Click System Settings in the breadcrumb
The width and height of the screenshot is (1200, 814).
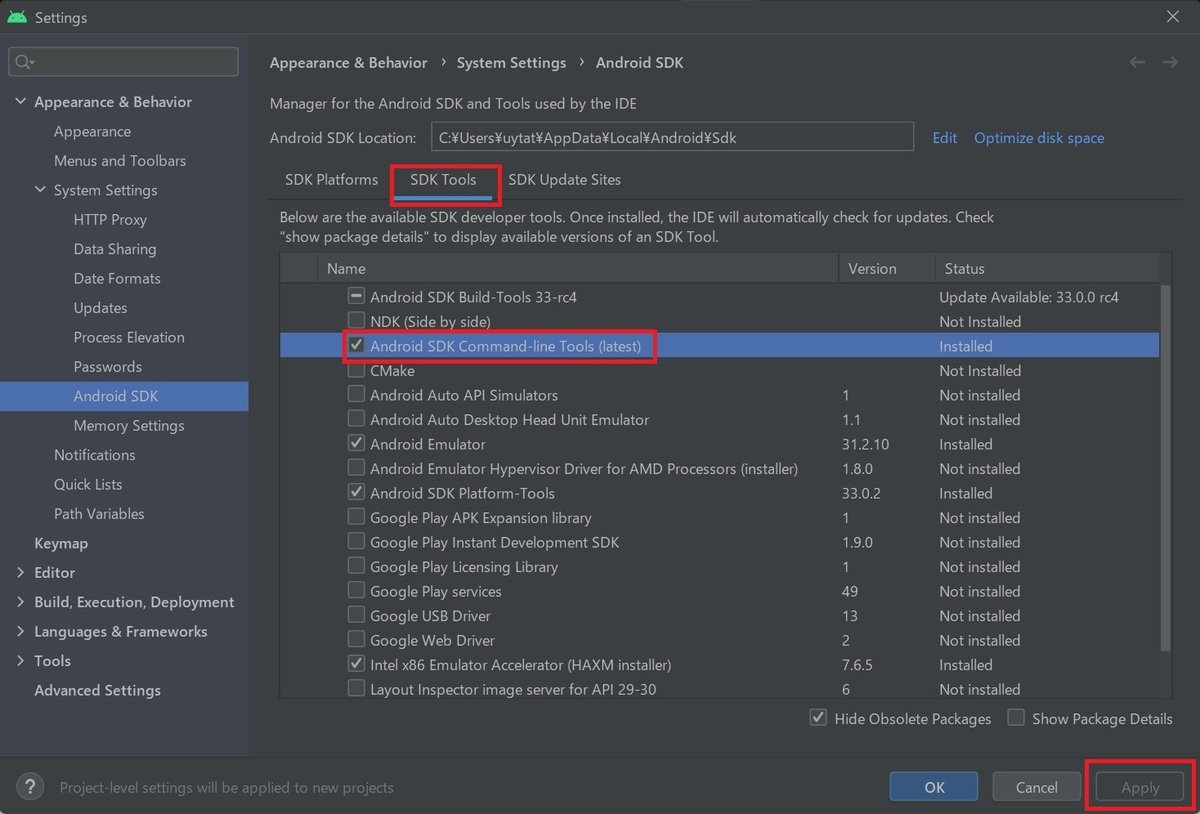[511, 62]
